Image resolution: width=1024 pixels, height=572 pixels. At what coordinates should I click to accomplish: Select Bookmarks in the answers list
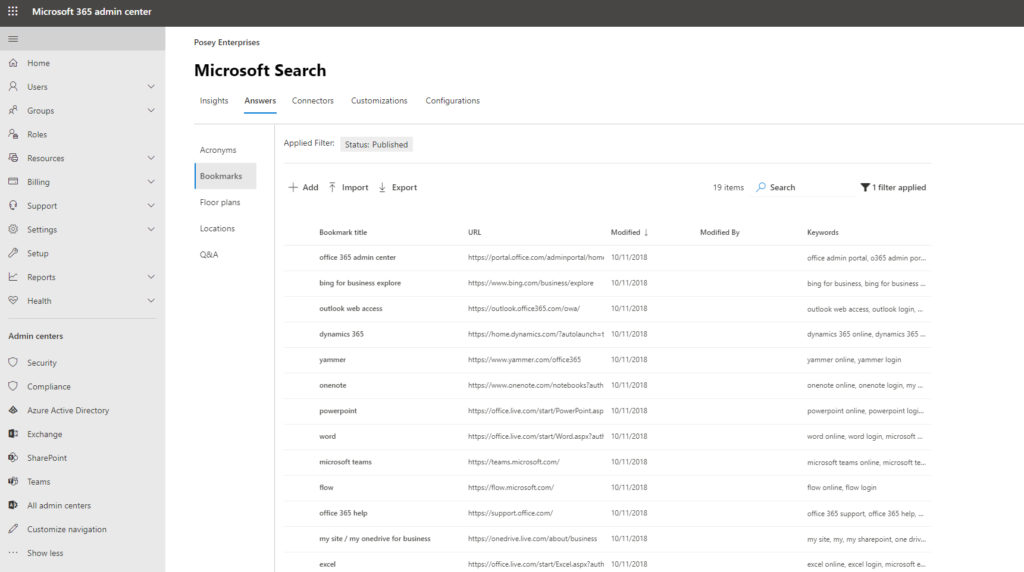coord(225,176)
